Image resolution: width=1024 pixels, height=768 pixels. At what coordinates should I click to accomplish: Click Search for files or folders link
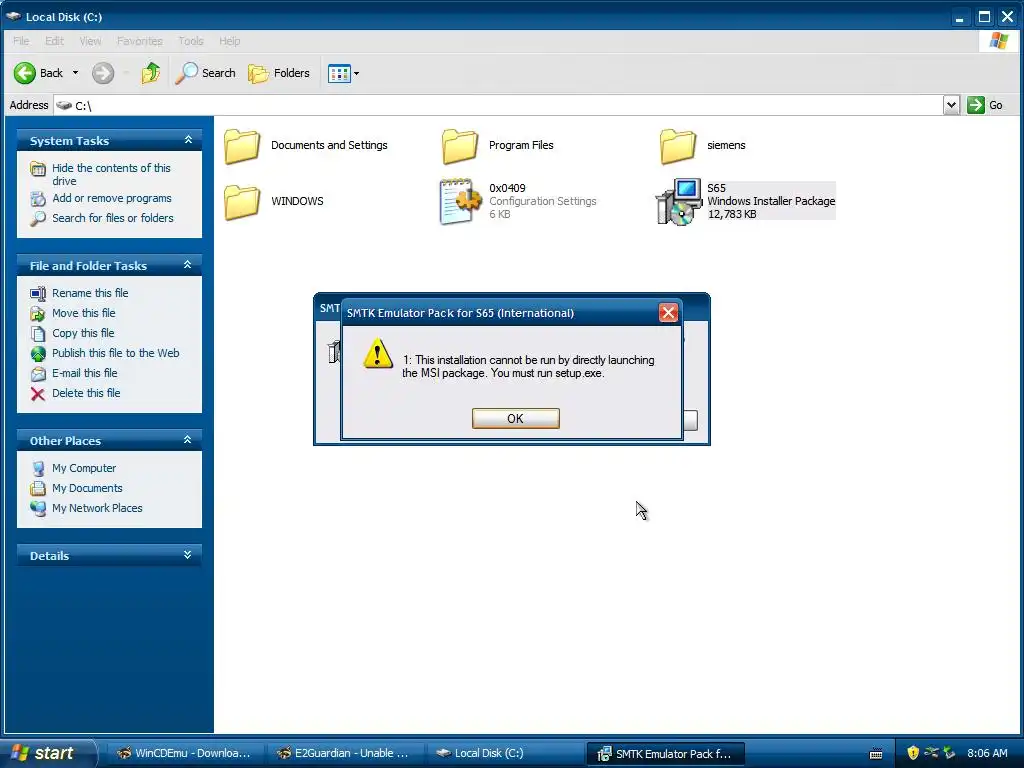[x=113, y=218]
